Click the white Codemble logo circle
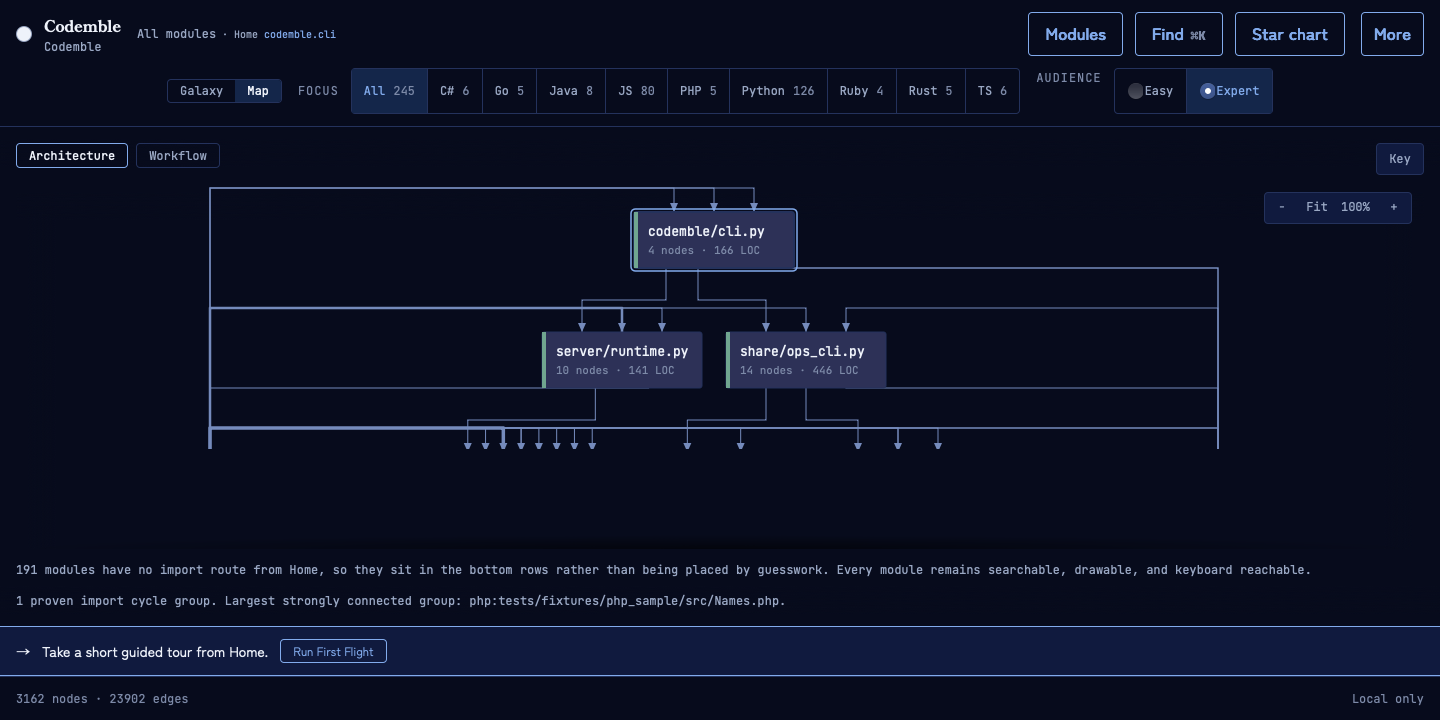Viewport: 1440px width, 720px height. tap(24, 34)
